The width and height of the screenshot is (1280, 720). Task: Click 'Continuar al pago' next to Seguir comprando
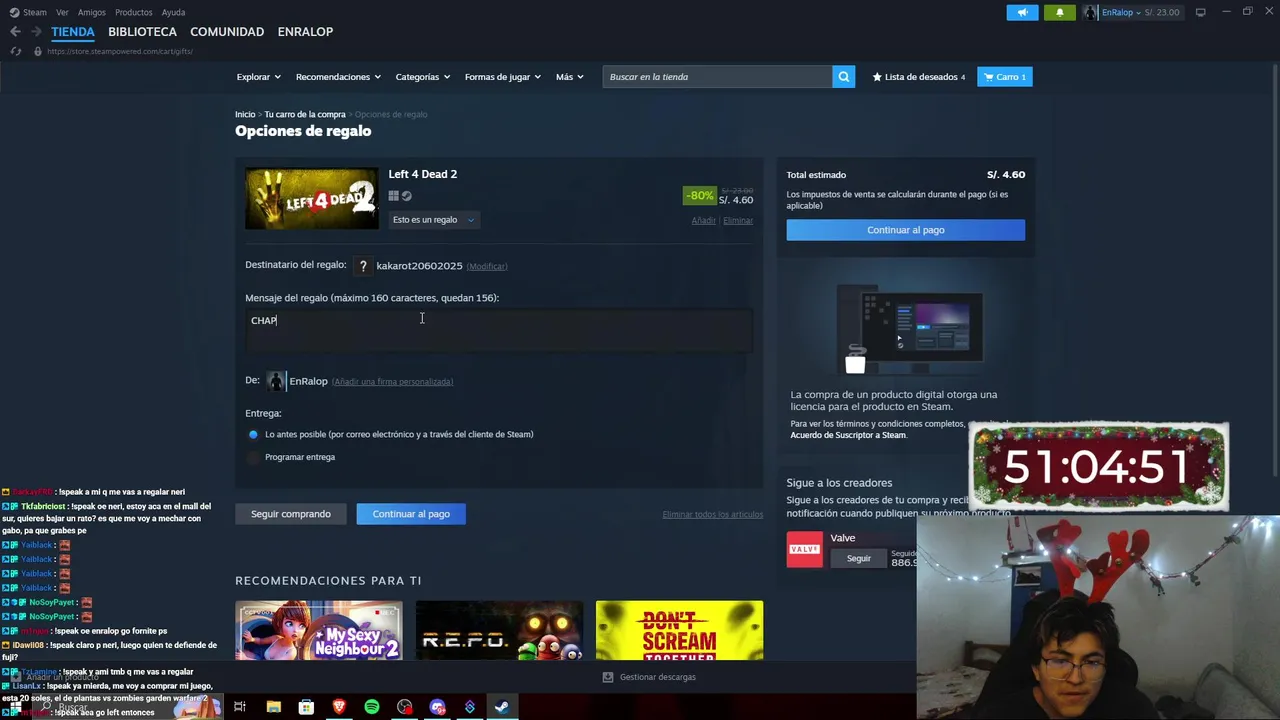[411, 514]
